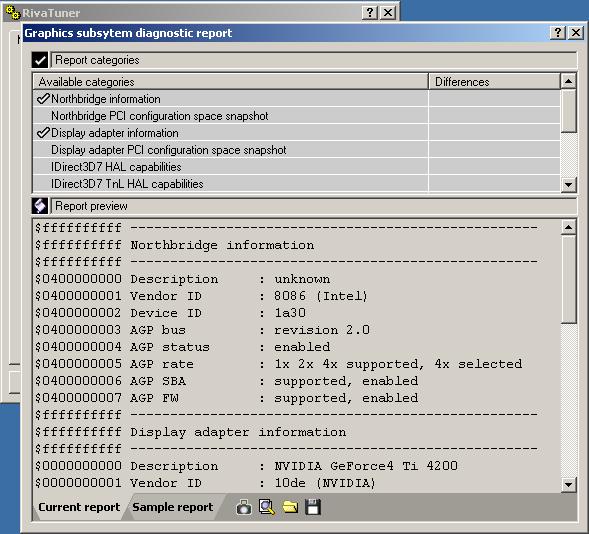Click the diagnostic report help question button
This screenshot has width=589, height=534.
[x=558, y=33]
